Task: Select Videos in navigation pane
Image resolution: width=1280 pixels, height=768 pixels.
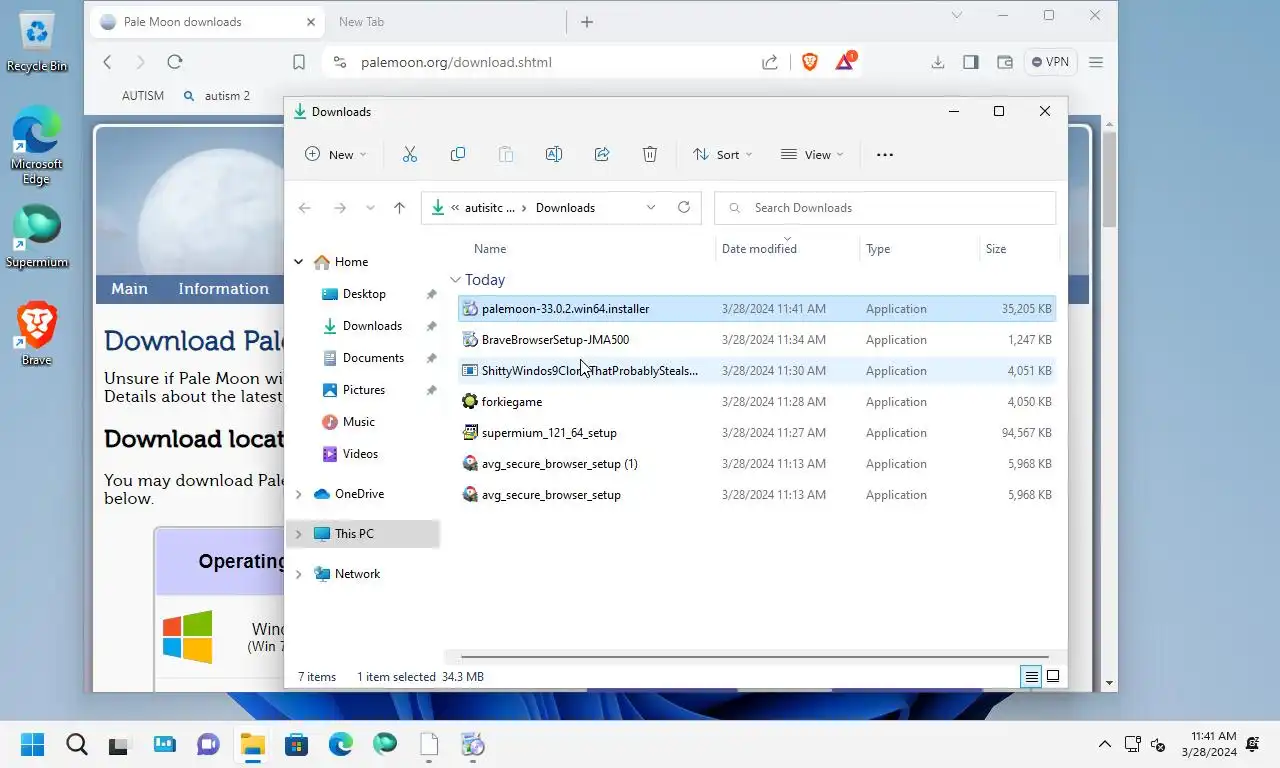Action: point(360,454)
